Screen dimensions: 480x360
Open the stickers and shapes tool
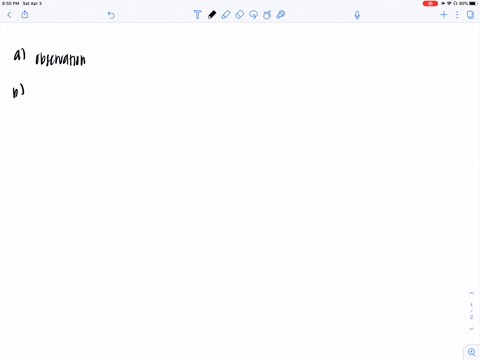(267, 15)
